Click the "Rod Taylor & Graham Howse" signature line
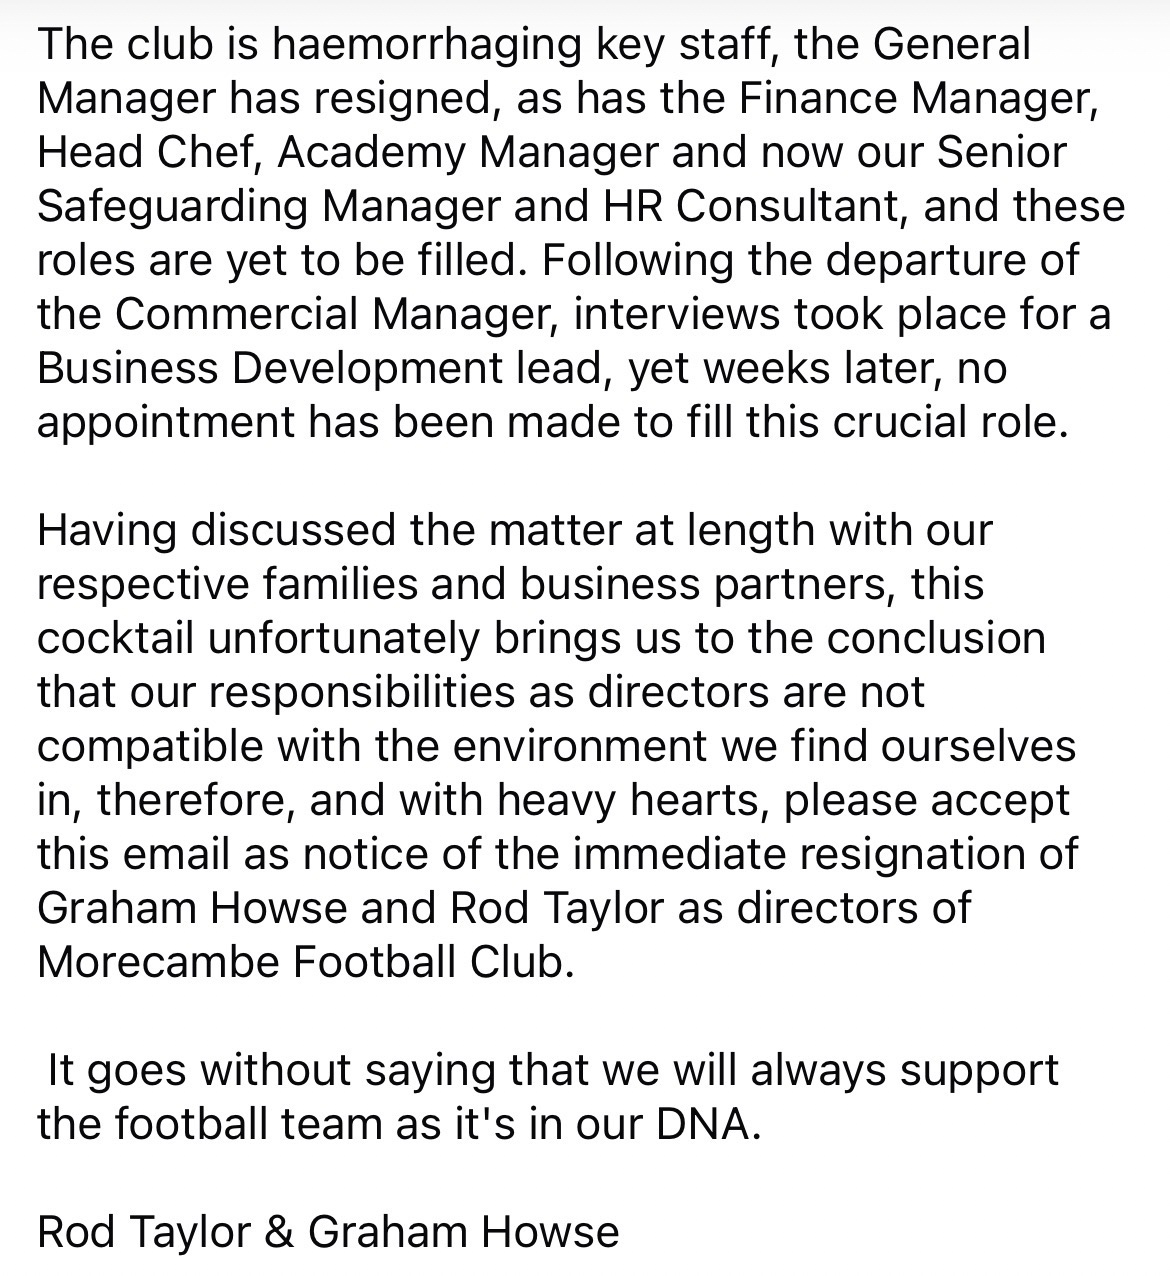This screenshot has height=1276, width=1170. point(328,1232)
